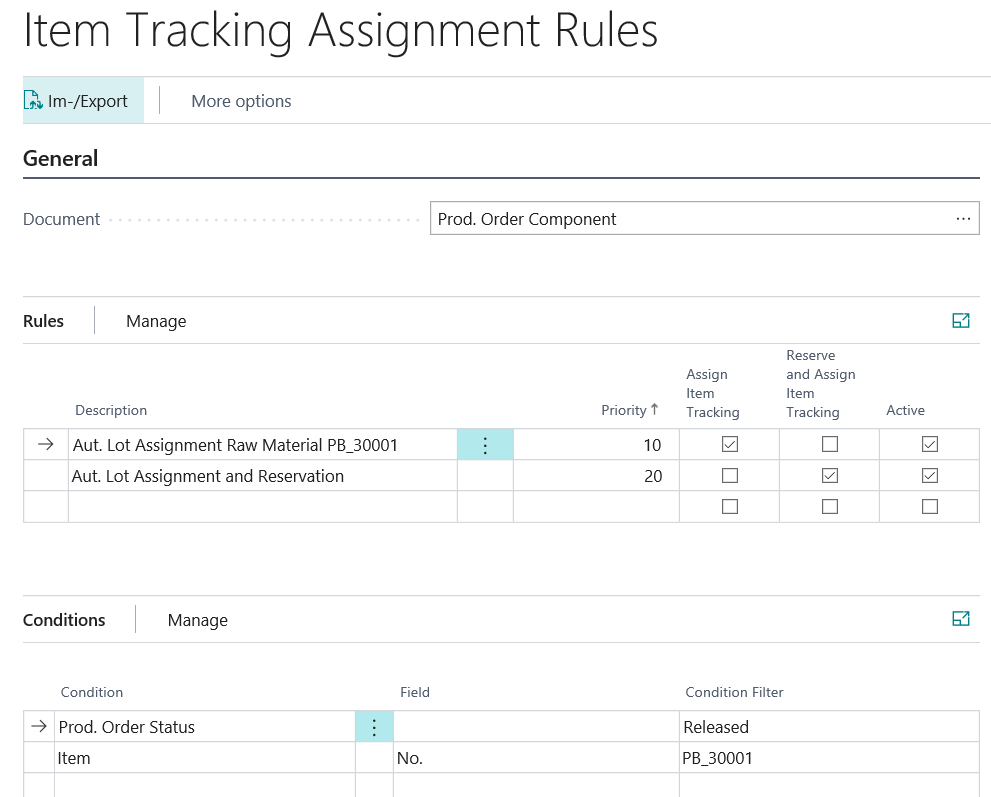Expand Conditions part to full view icon
Image resolution: width=991 pixels, height=797 pixels.
click(x=961, y=619)
